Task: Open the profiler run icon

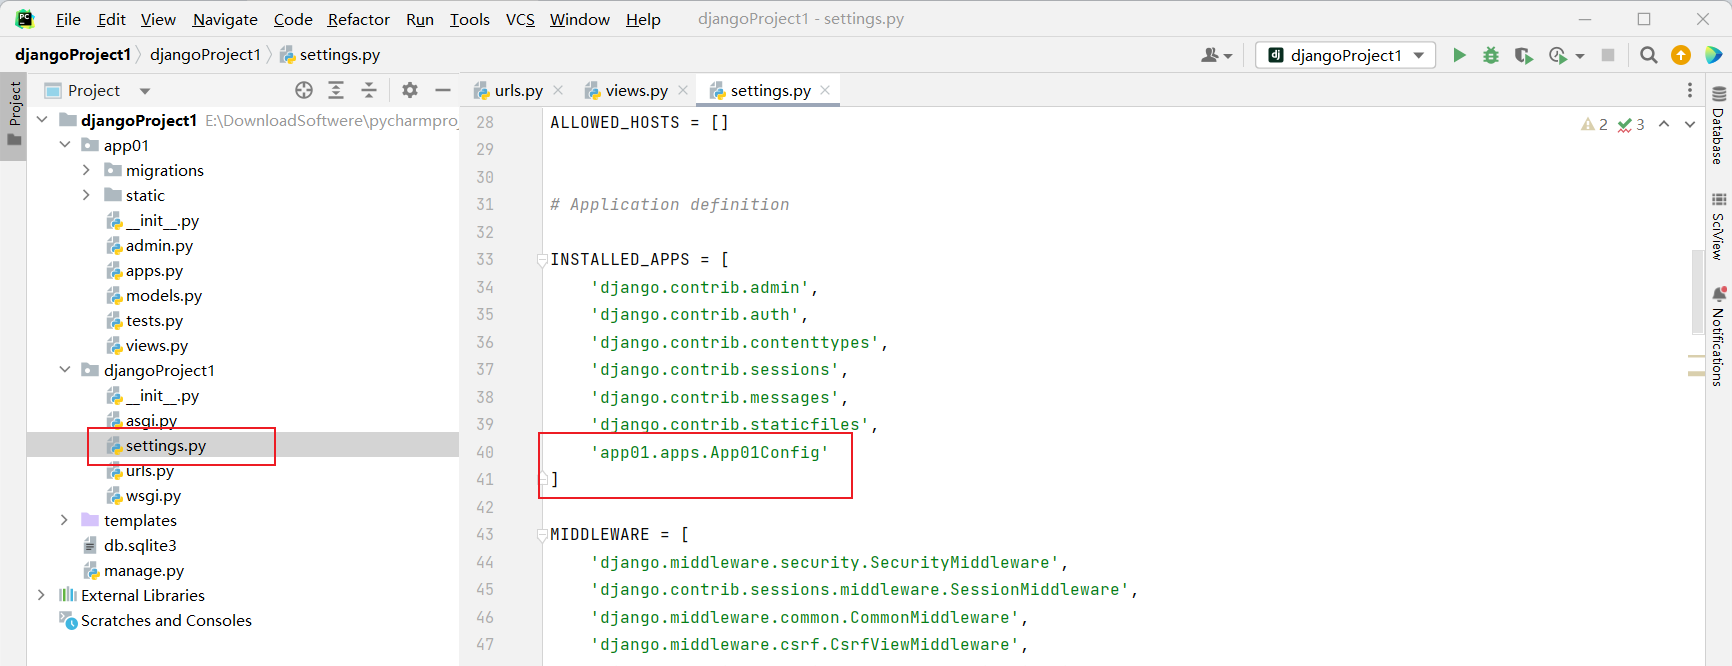Action: tap(1558, 55)
